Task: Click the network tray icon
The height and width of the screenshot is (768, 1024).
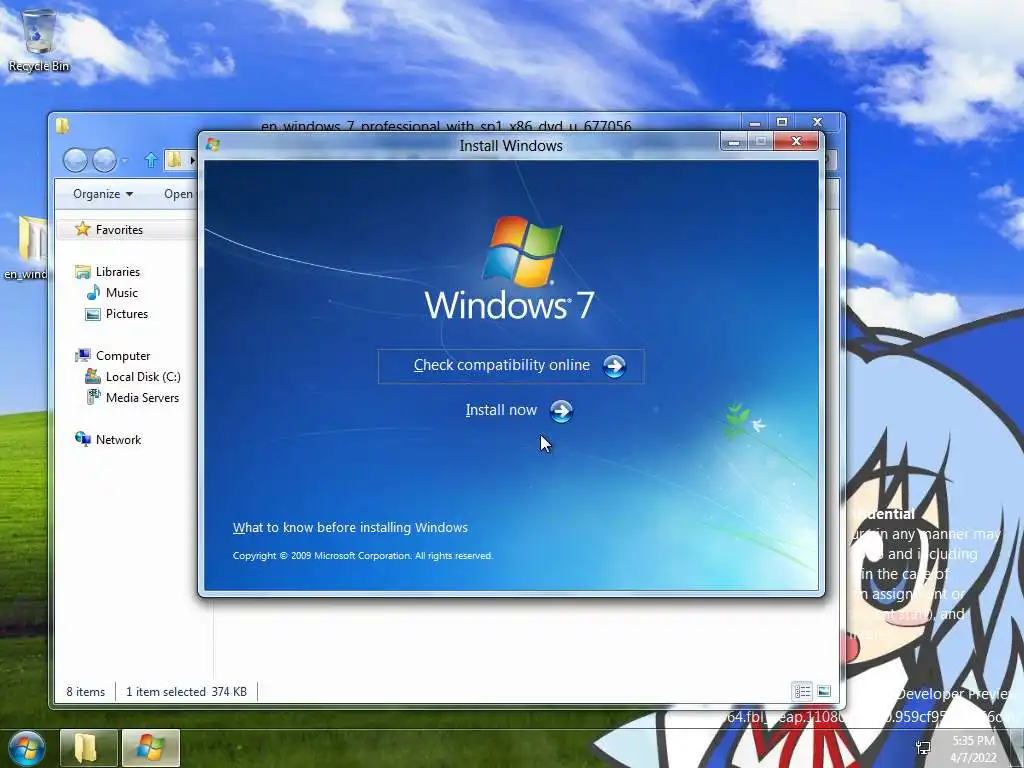Action: tap(923, 748)
